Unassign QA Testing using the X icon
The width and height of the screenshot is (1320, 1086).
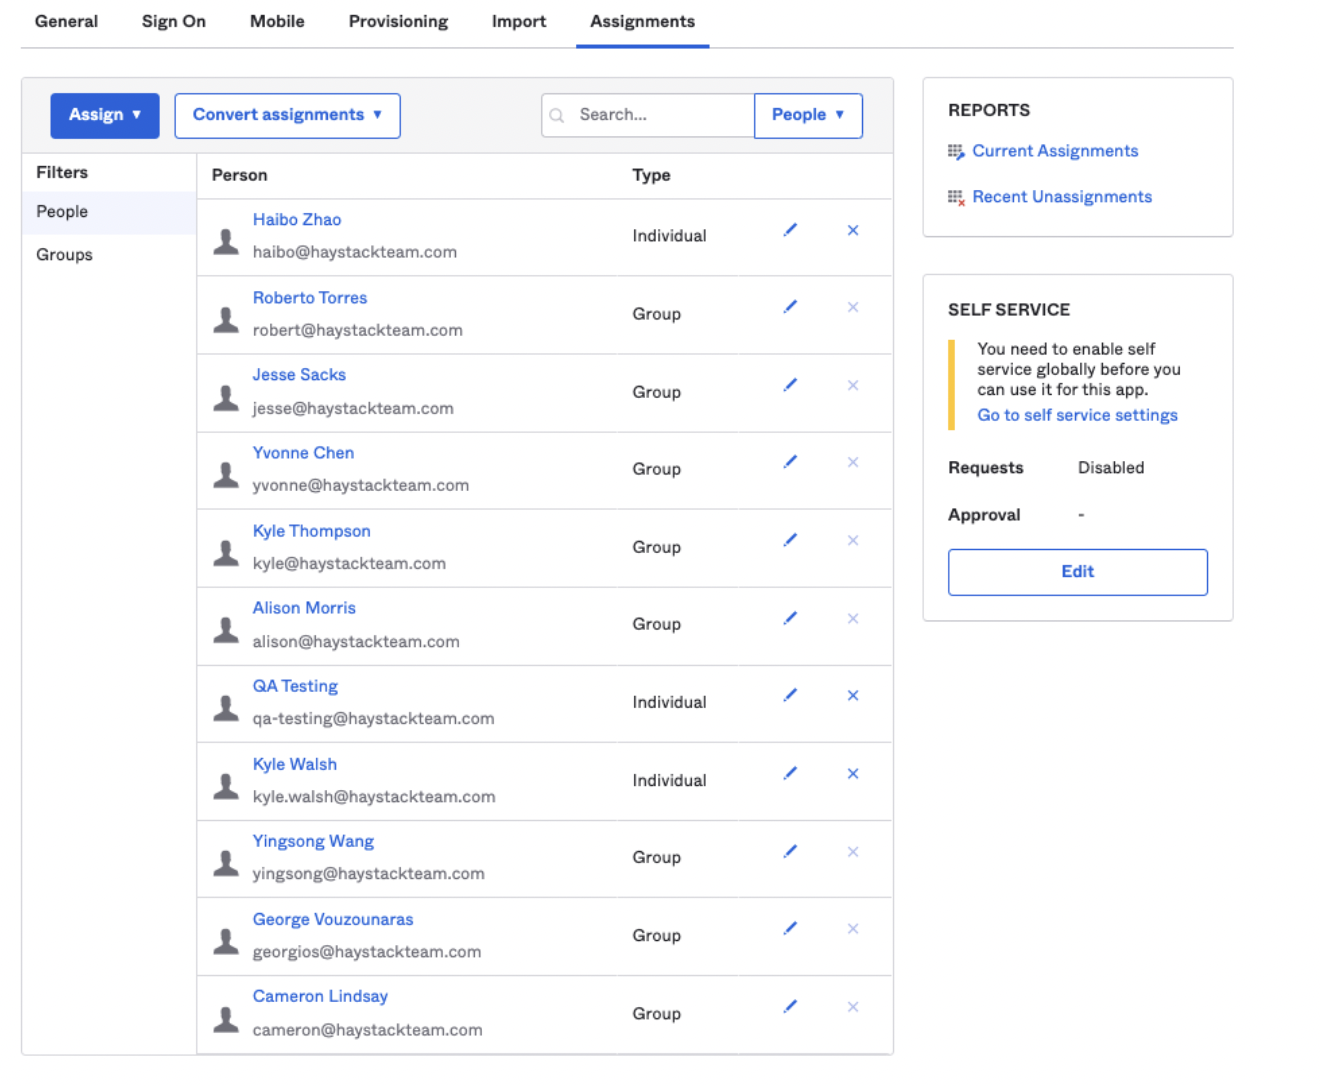pyautogui.click(x=853, y=696)
